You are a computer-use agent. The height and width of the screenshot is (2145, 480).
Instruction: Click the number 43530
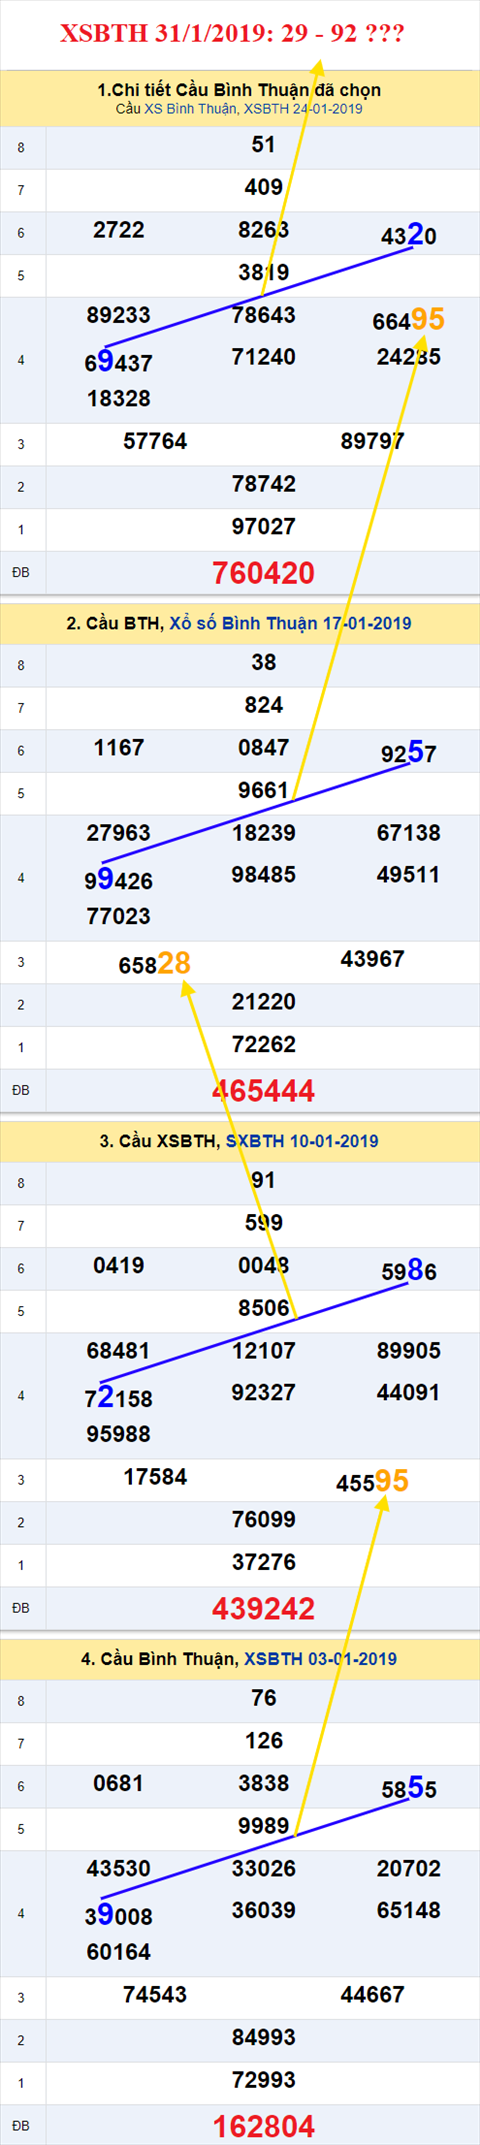pos(119,1869)
